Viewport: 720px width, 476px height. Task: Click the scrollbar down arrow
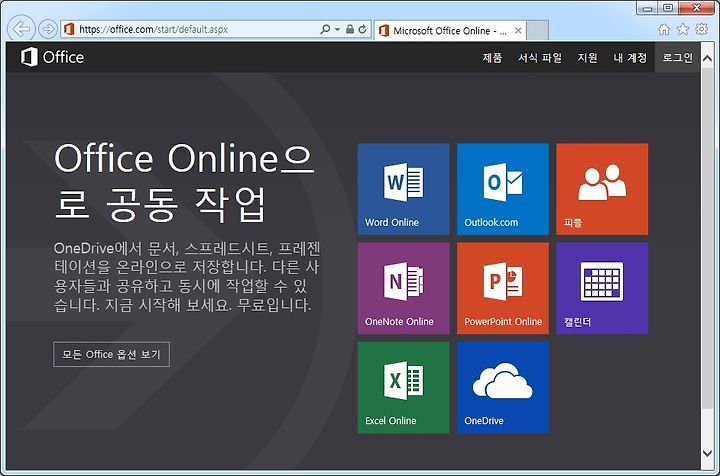[707, 453]
